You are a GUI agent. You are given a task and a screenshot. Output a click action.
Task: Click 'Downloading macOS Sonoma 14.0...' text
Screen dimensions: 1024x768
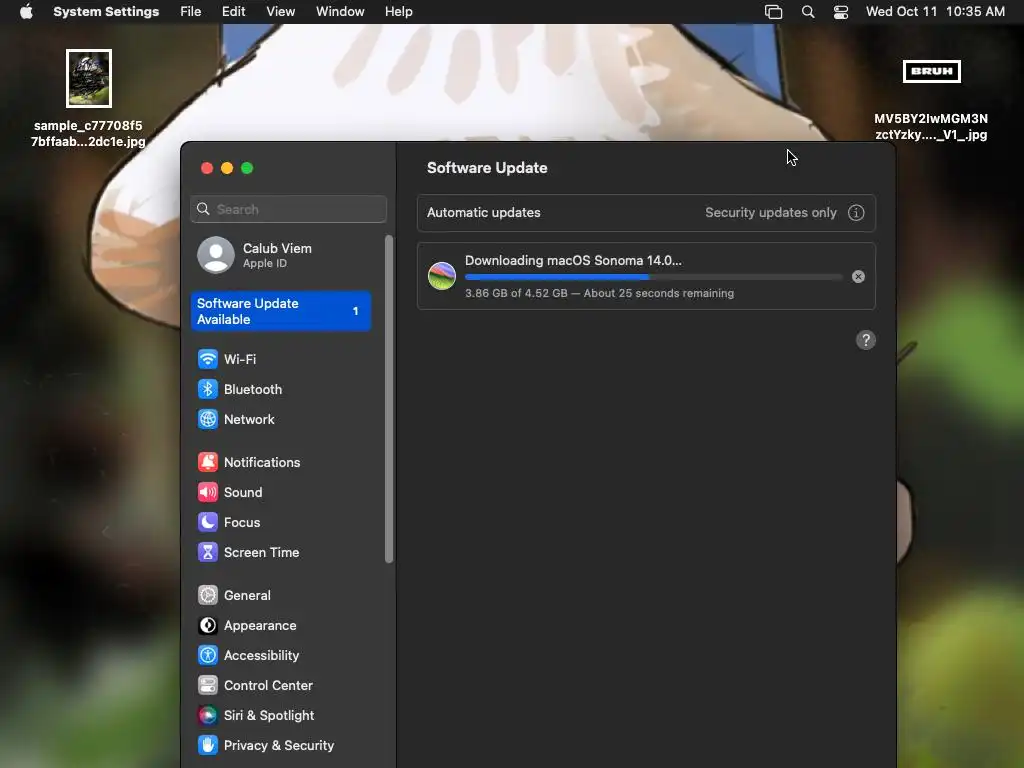(573, 261)
